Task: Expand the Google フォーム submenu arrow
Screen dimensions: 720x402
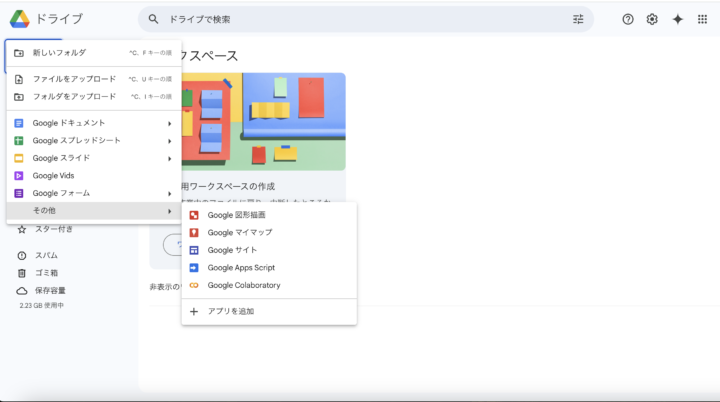Action: (x=169, y=194)
